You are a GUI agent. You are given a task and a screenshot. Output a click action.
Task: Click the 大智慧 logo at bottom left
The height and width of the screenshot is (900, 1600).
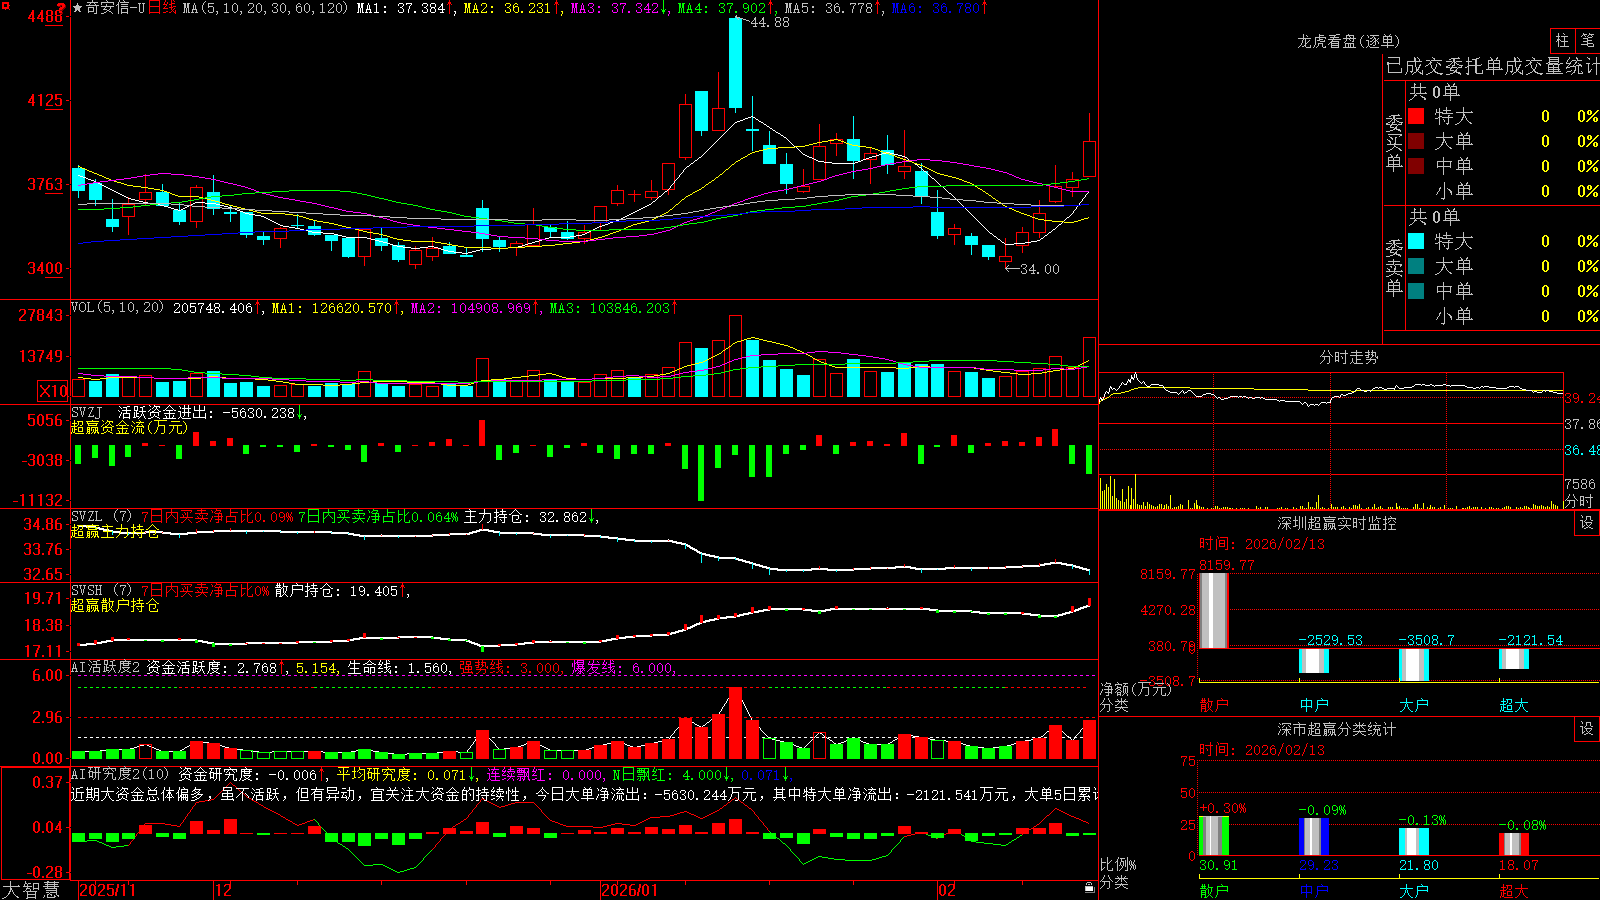[x=30, y=889]
